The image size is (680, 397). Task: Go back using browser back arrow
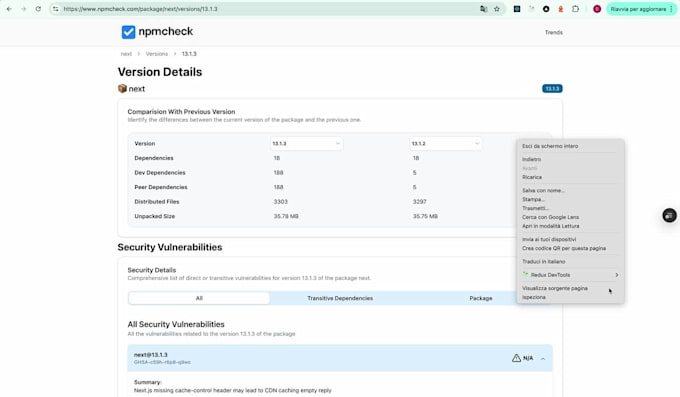pyautogui.click(x=9, y=9)
